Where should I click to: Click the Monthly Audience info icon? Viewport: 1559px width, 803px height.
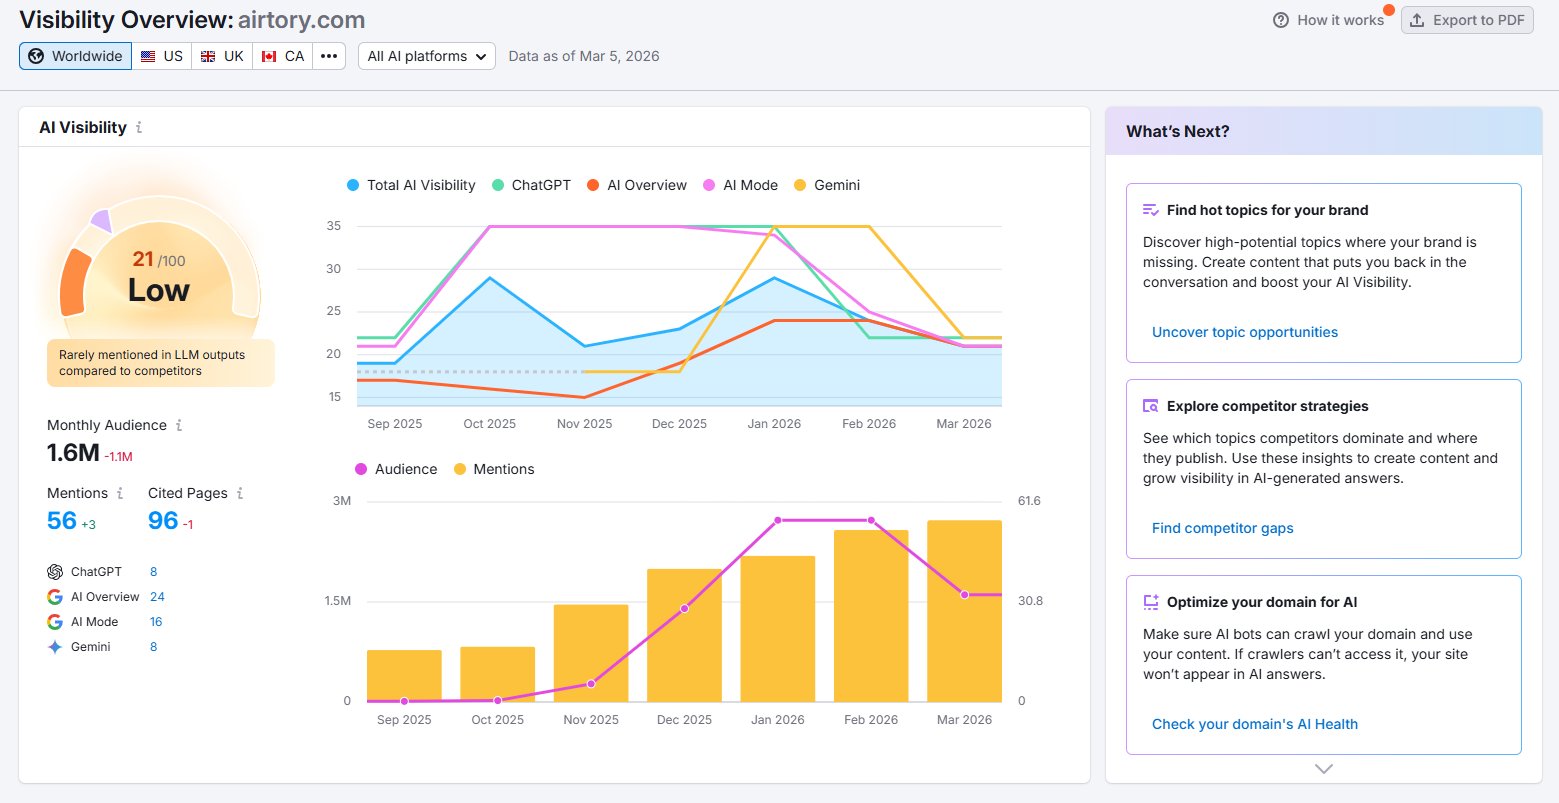tap(179, 425)
